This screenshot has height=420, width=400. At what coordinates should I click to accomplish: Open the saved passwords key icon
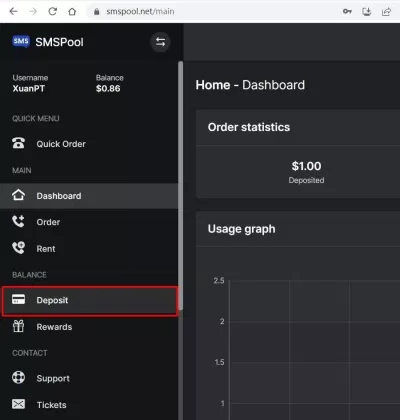[347, 12]
